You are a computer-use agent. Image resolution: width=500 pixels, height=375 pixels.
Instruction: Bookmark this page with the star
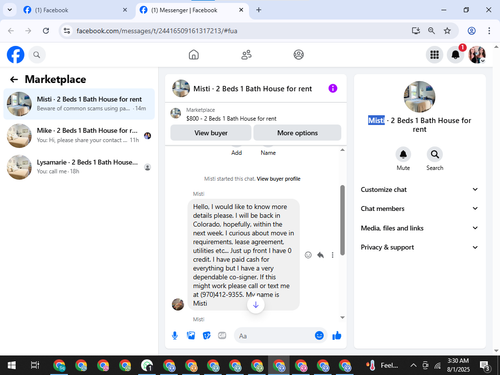pyautogui.click(x=447, y=31)
